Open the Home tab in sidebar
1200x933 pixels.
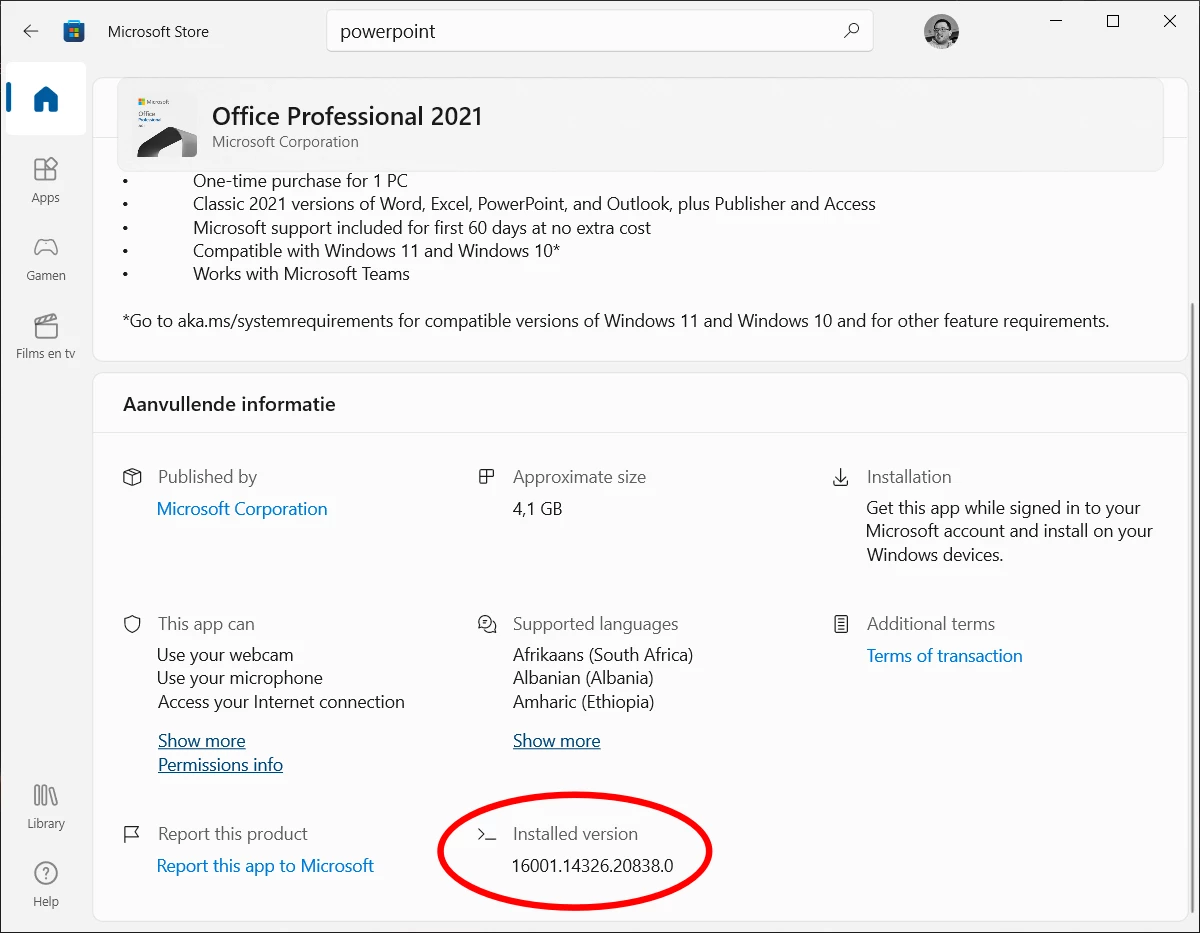pyautogui.click(x=46, y=99)
